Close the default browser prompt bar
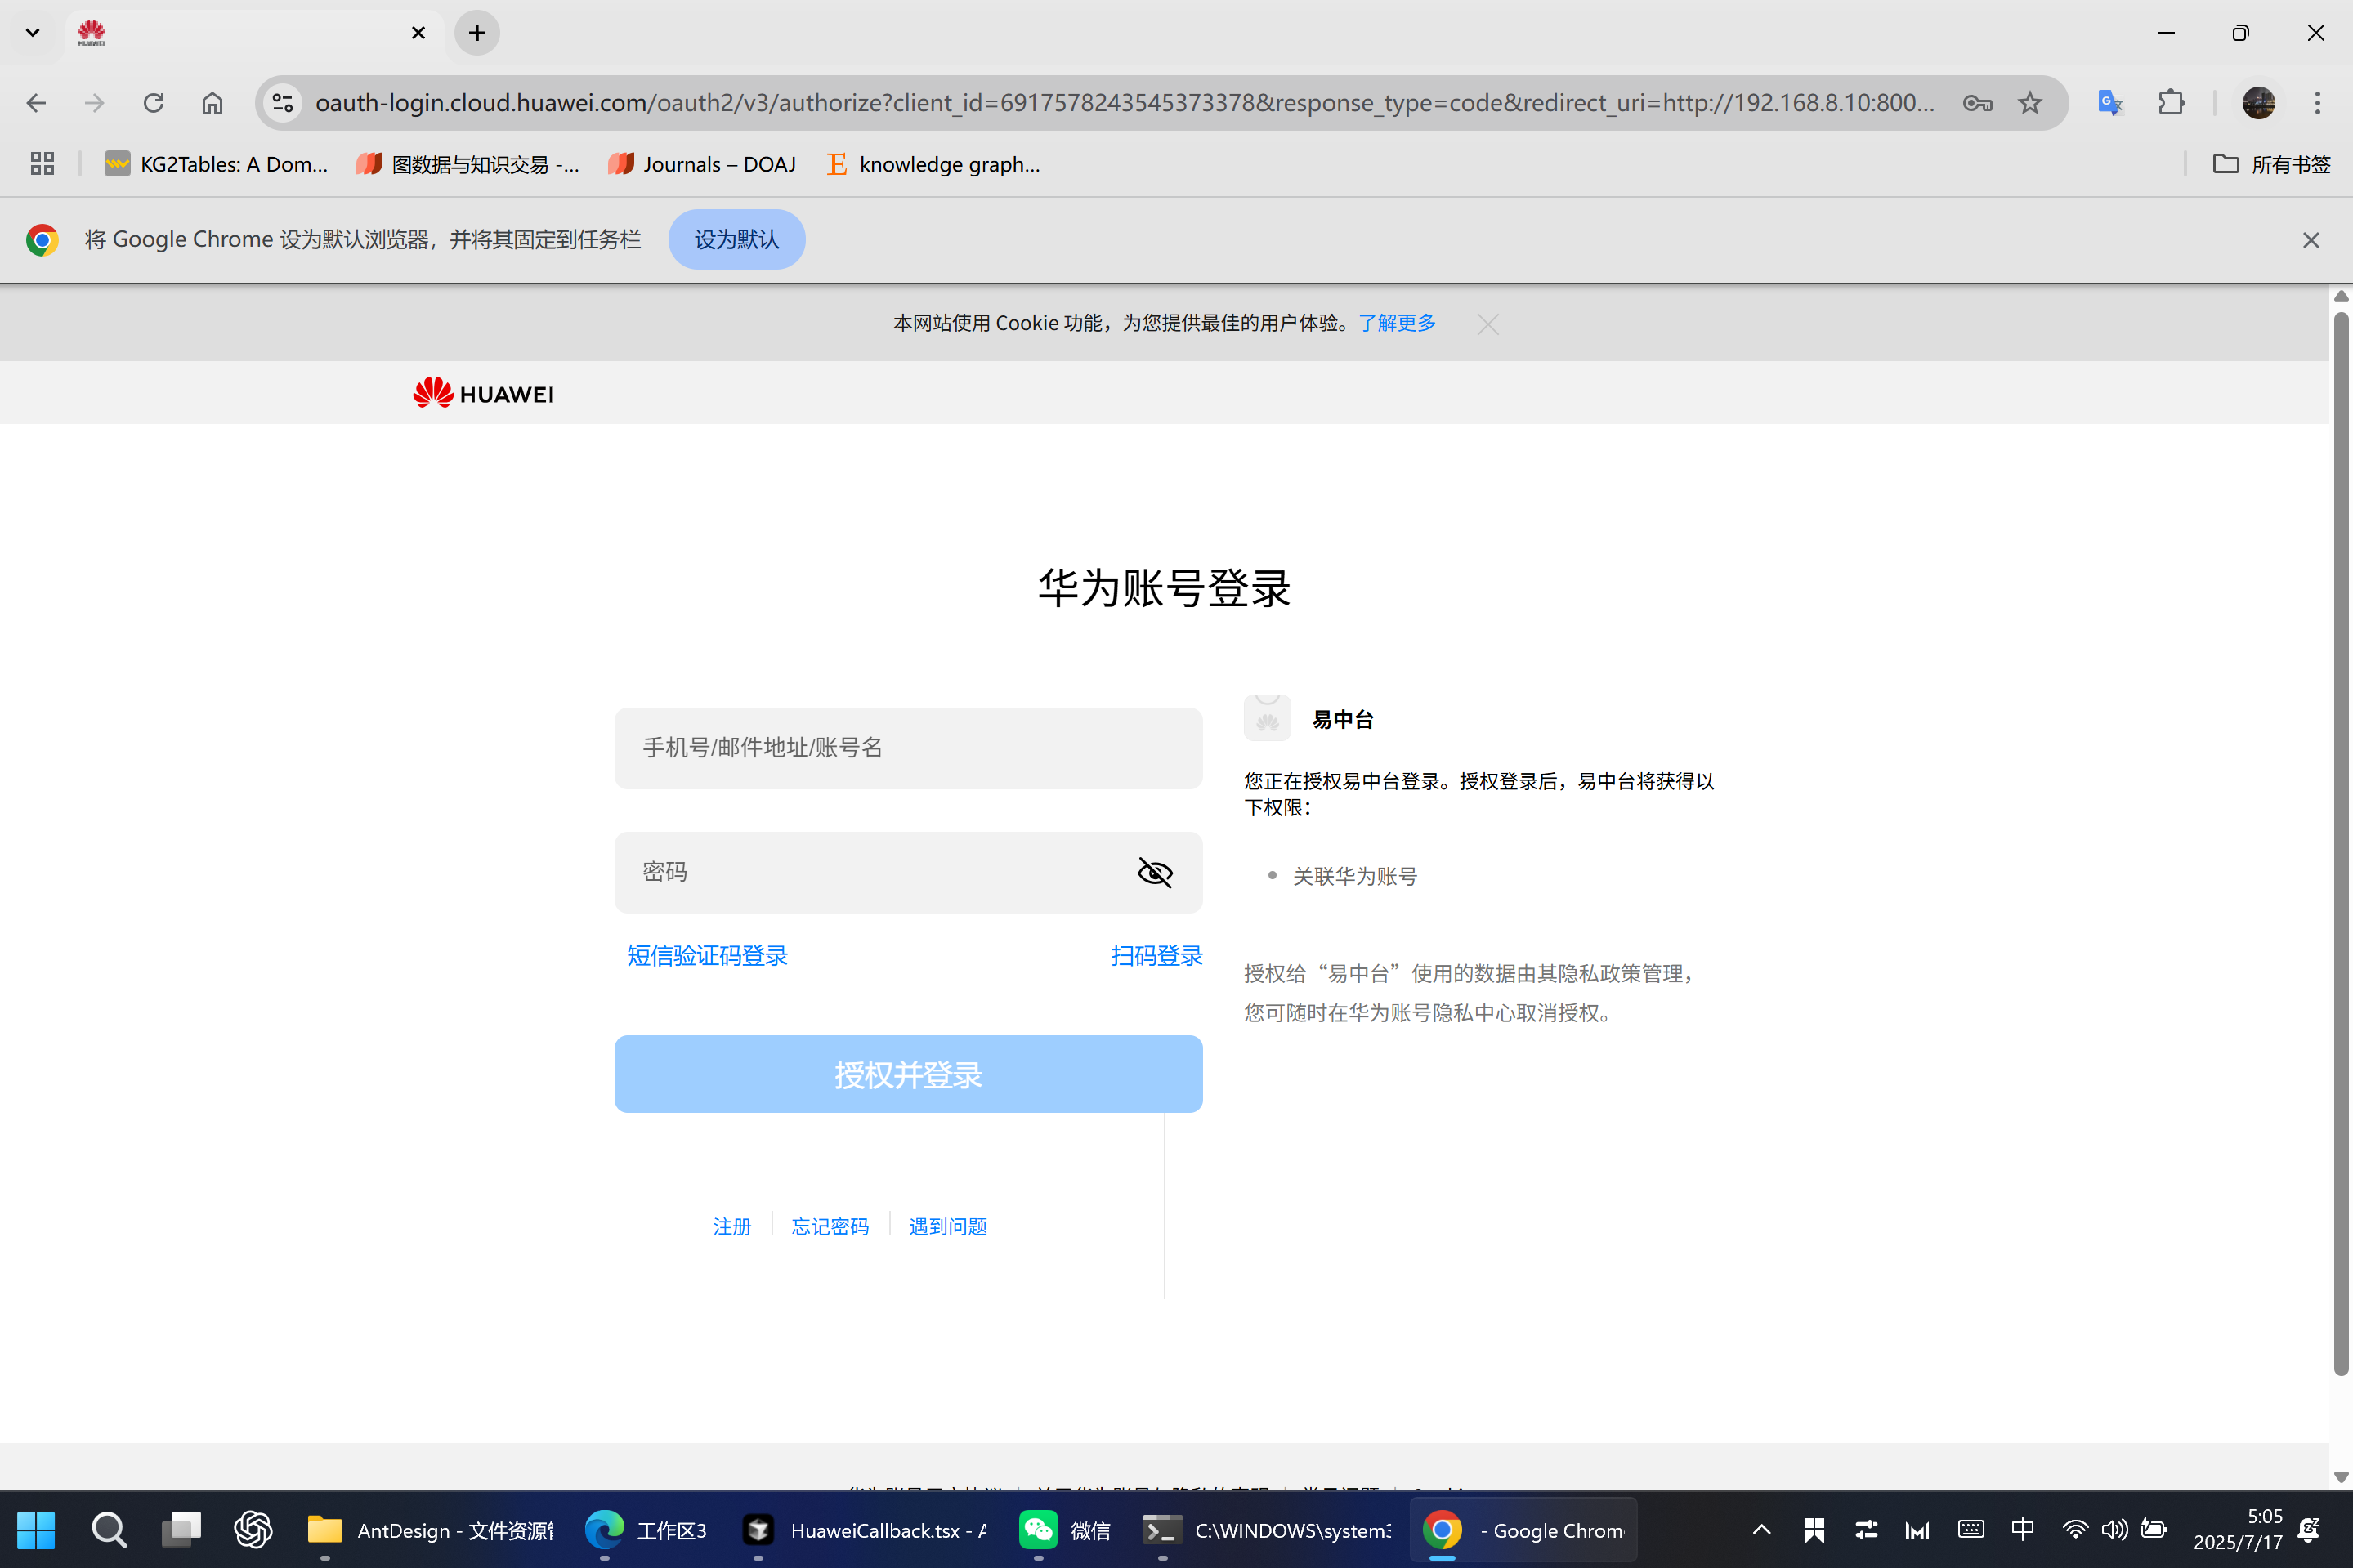 (2310, 240)
